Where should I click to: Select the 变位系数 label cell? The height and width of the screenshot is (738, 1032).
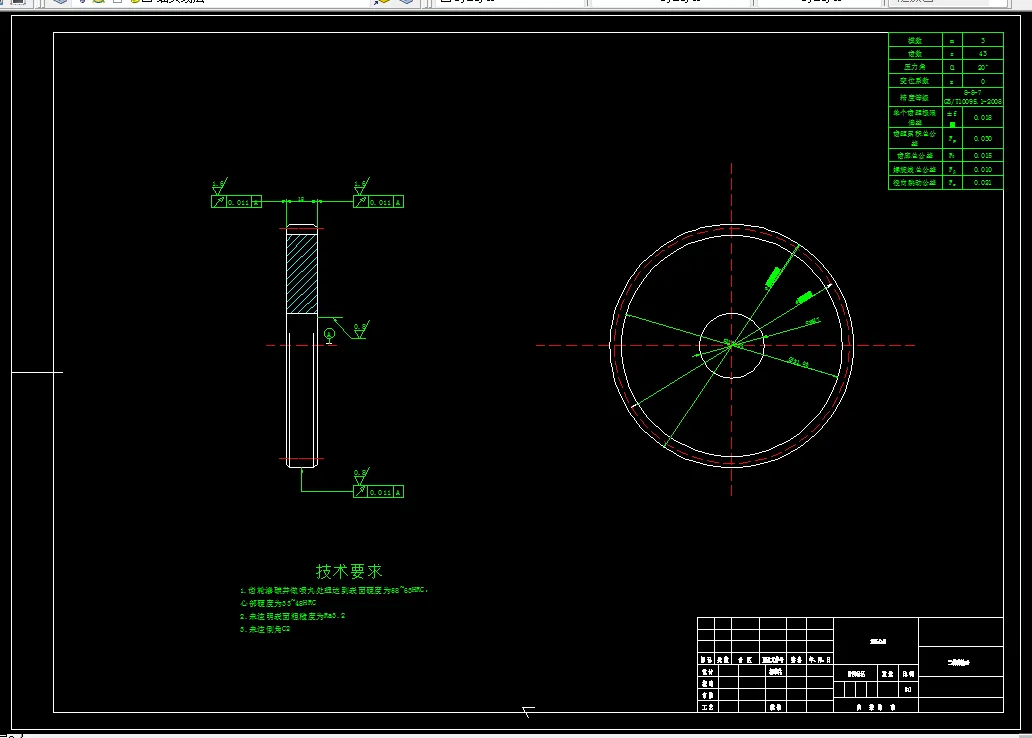[x=915, y=81]
